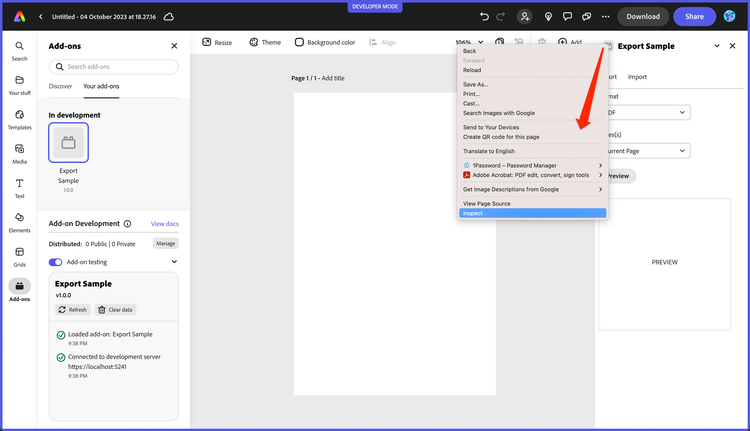
Task: Switch to the Discover tab
Action: pos(60,87)
